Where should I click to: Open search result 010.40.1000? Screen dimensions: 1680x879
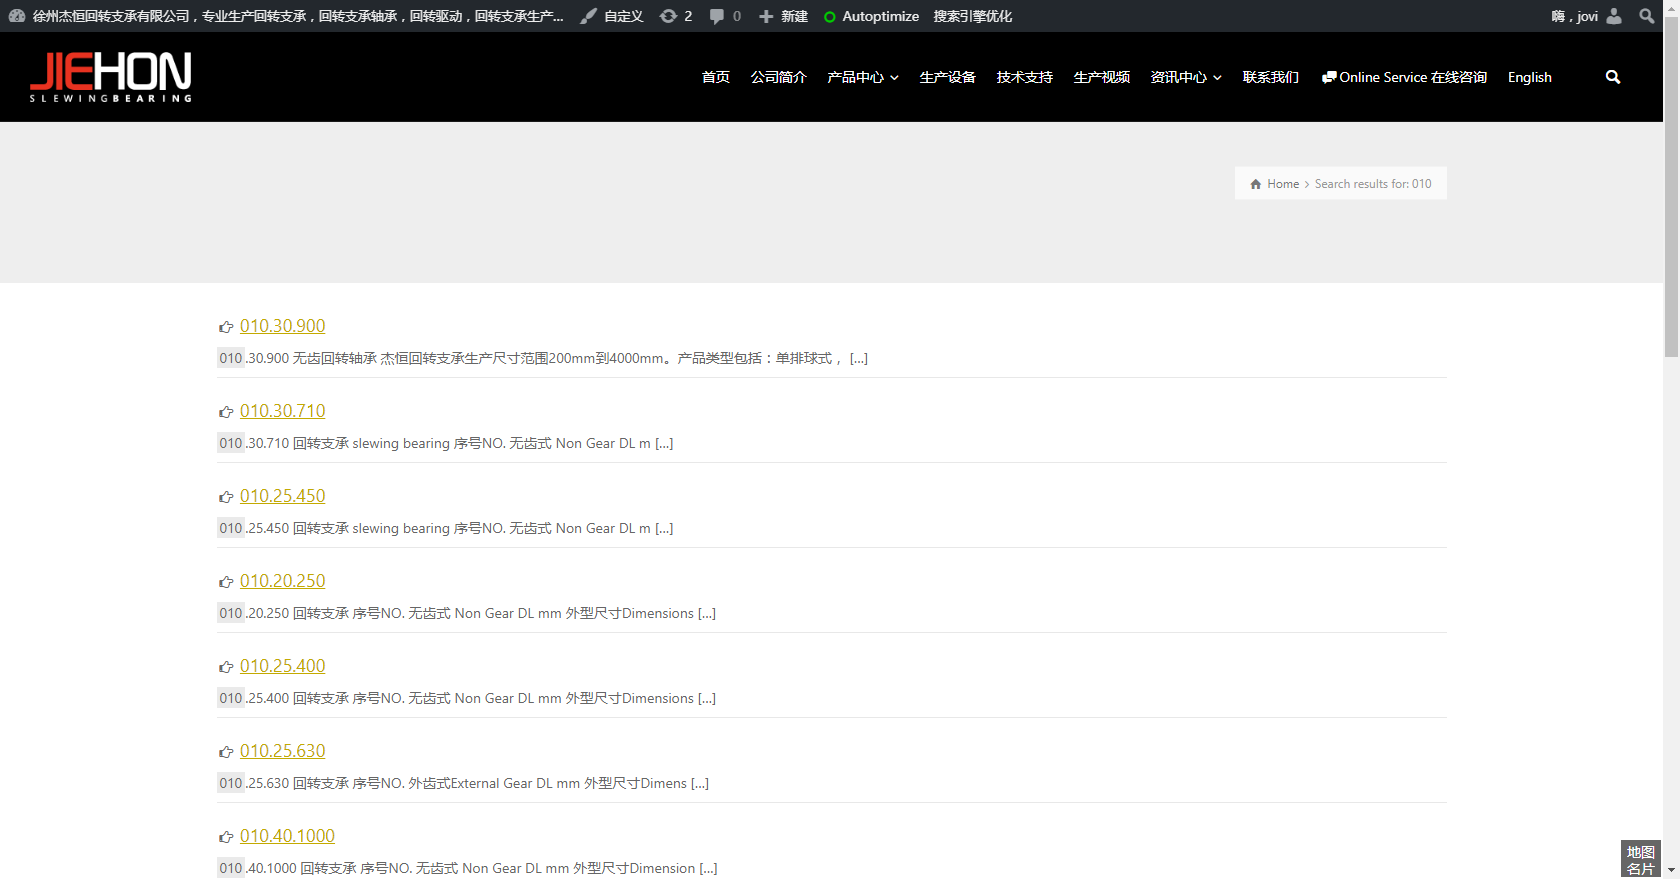[287, 836]
